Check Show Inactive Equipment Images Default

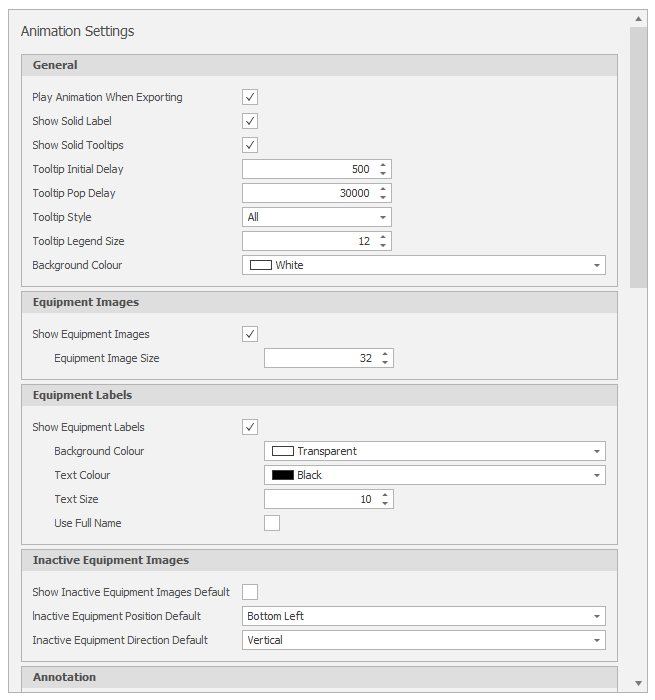pyautogui.click(x=250, y=592)
